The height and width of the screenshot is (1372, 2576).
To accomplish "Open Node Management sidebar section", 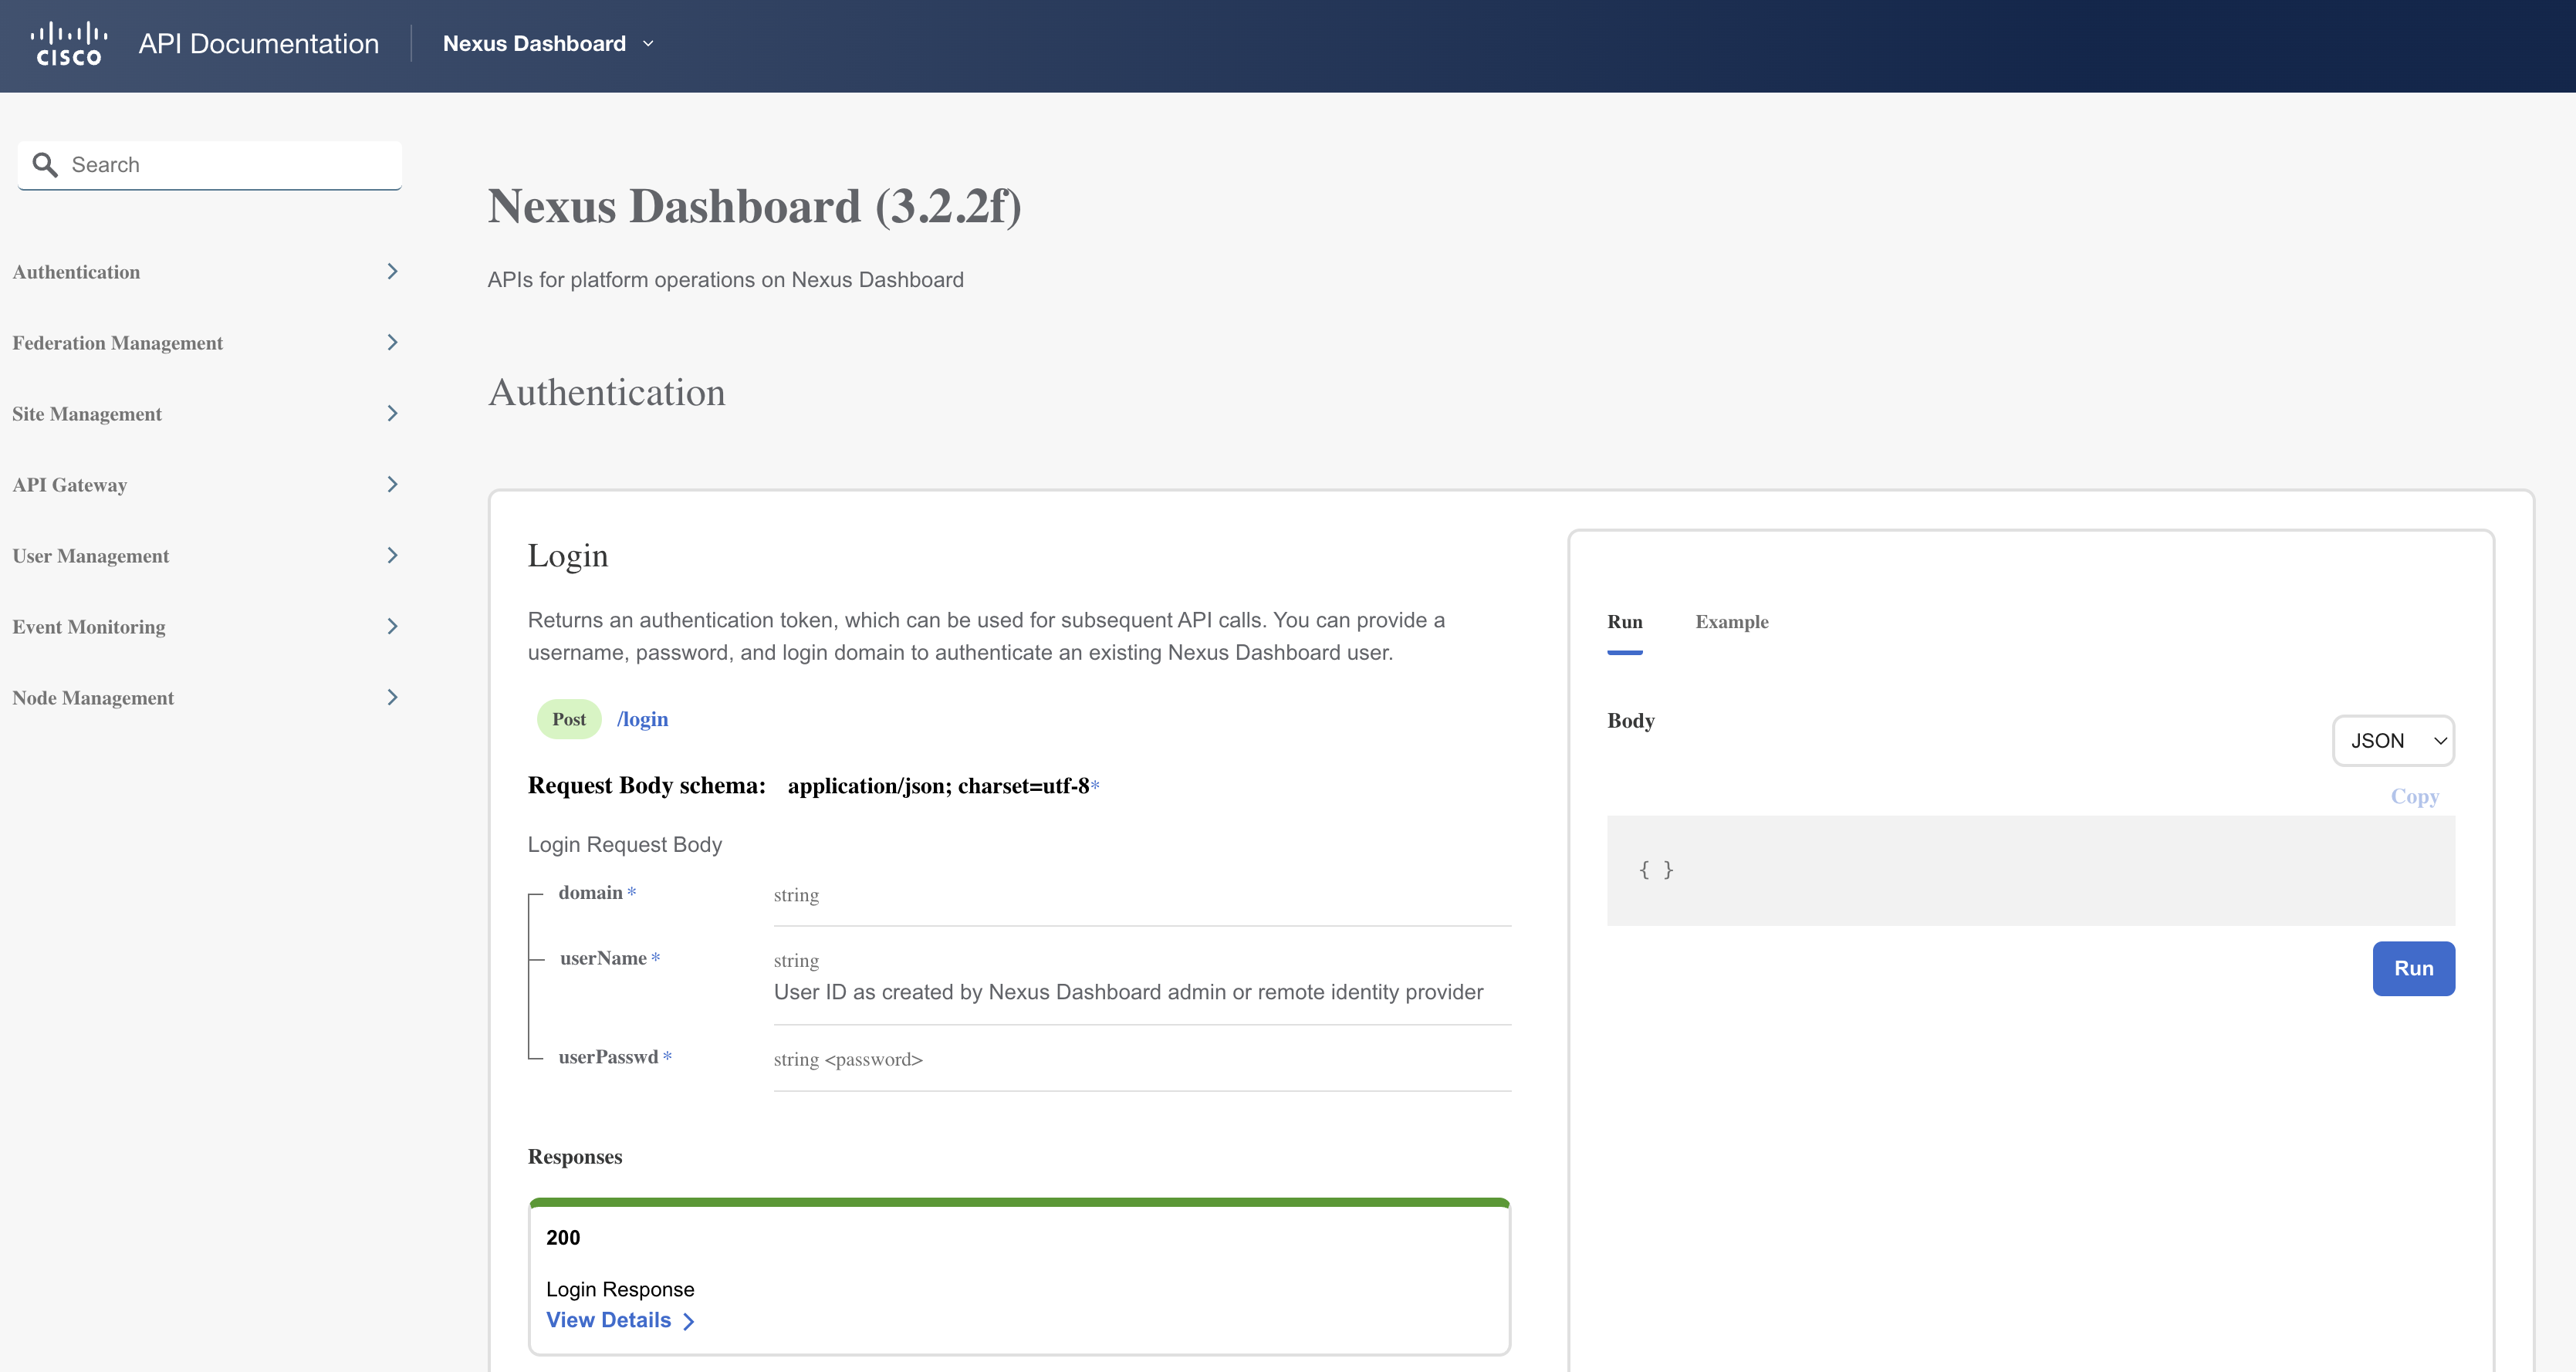I will [93, 698].
